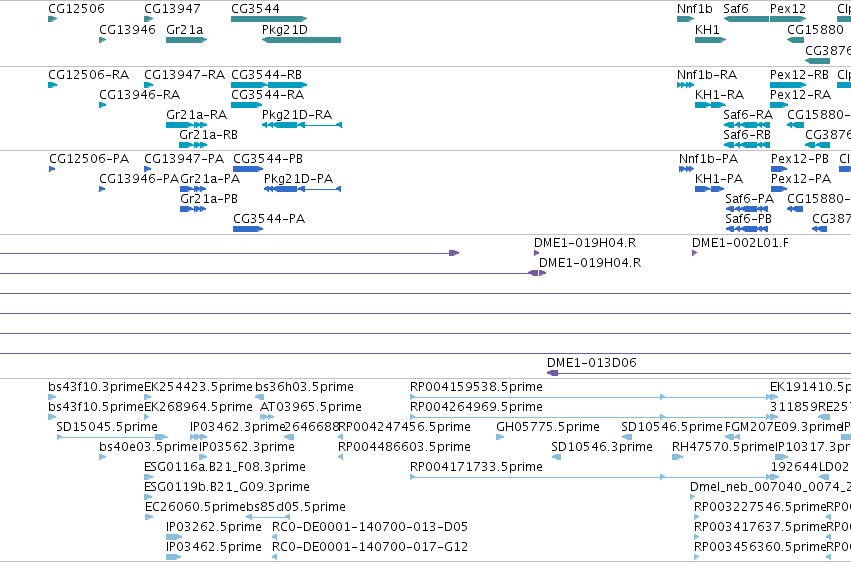Screen dimensions: 851x562
Task: Click EST label RP003227546.5prime
Action: pos(760,507)
